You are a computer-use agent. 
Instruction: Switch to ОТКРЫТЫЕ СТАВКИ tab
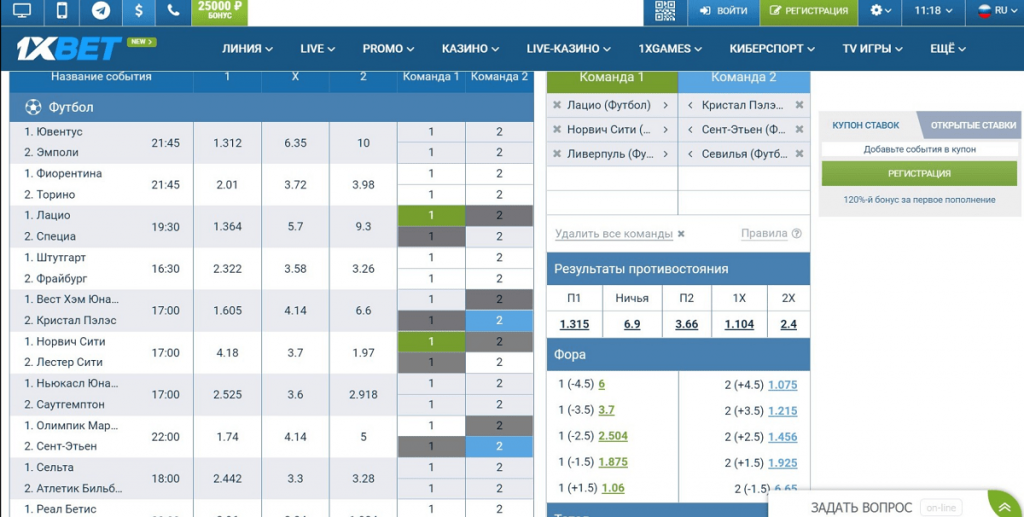pyautogui.click(x=972, y=125)
